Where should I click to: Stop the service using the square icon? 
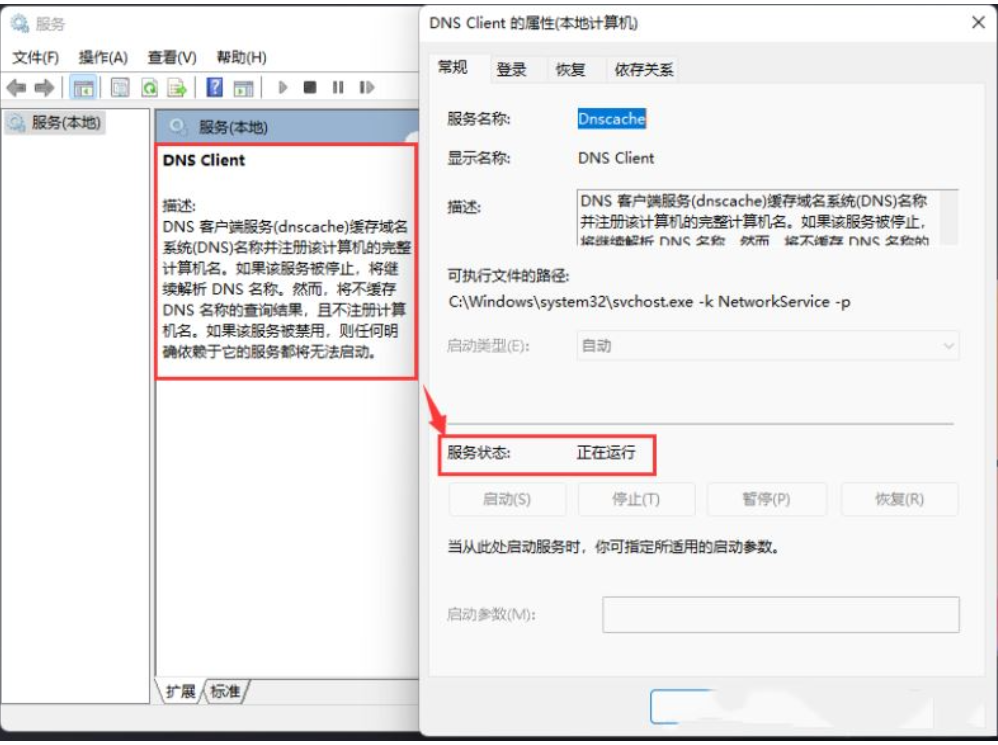tap(311, 85)
